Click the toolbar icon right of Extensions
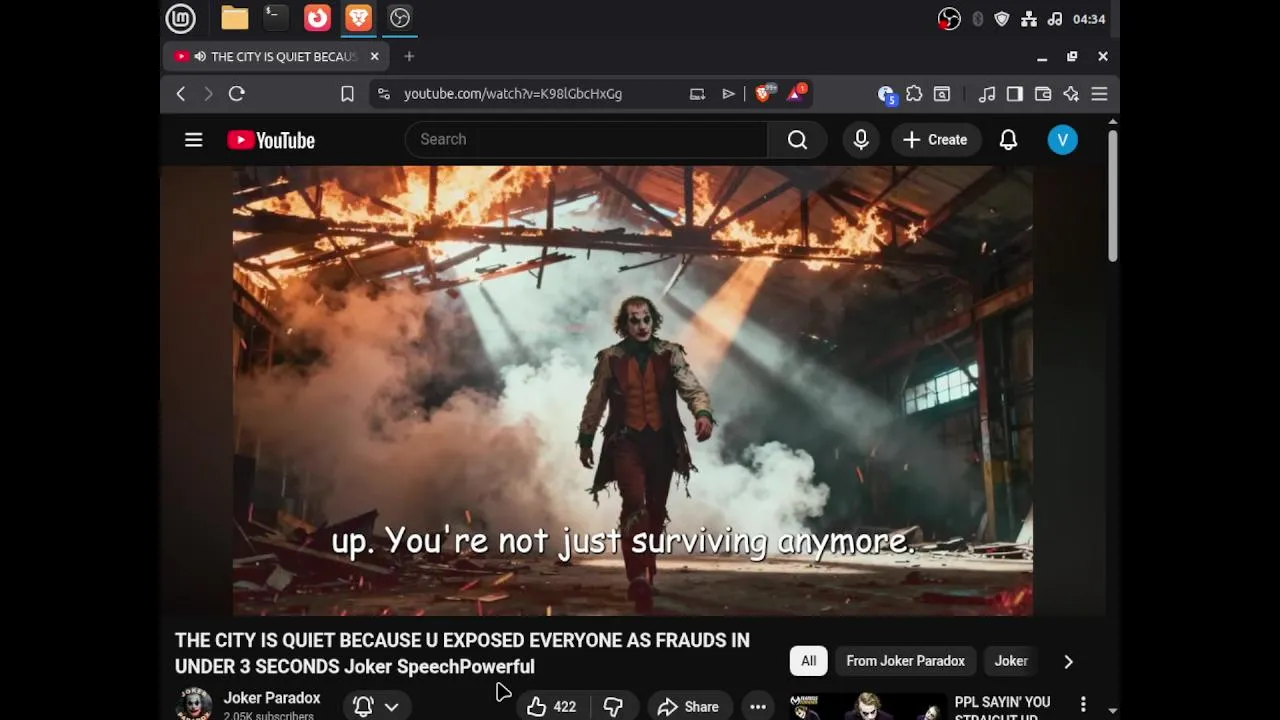The image size is (1280, 720). 942,93
